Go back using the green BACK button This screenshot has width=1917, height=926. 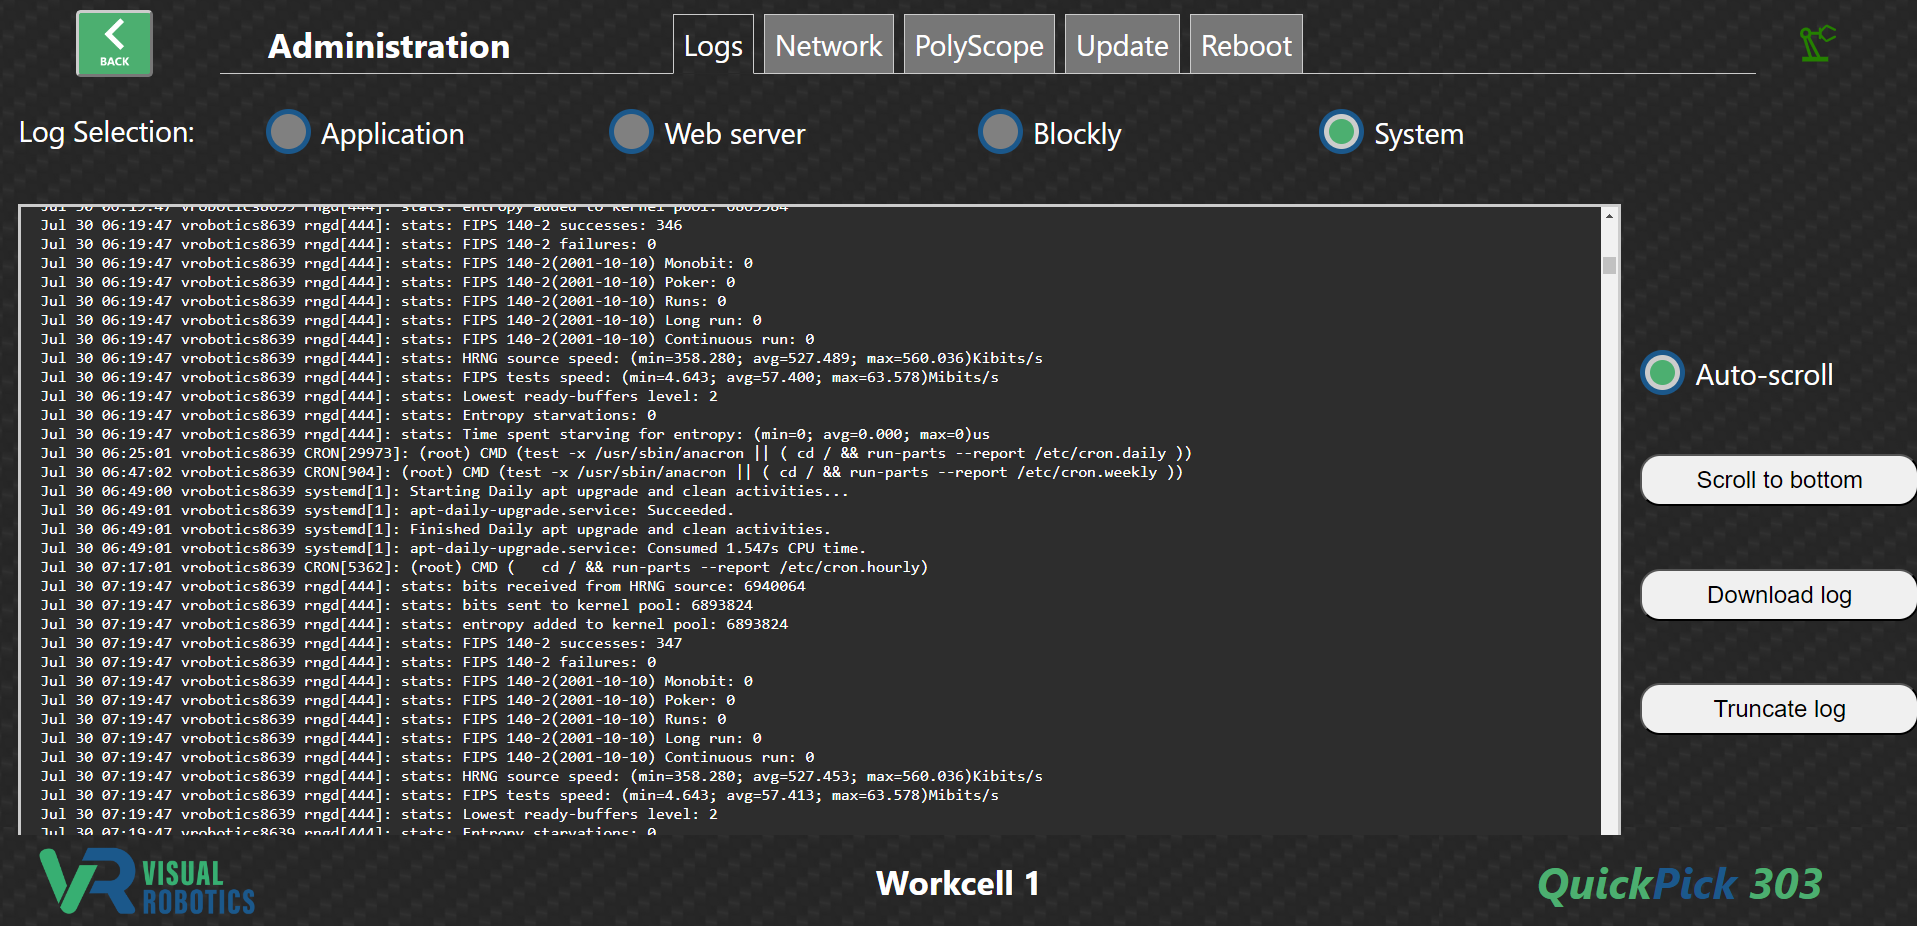[114, 43]
